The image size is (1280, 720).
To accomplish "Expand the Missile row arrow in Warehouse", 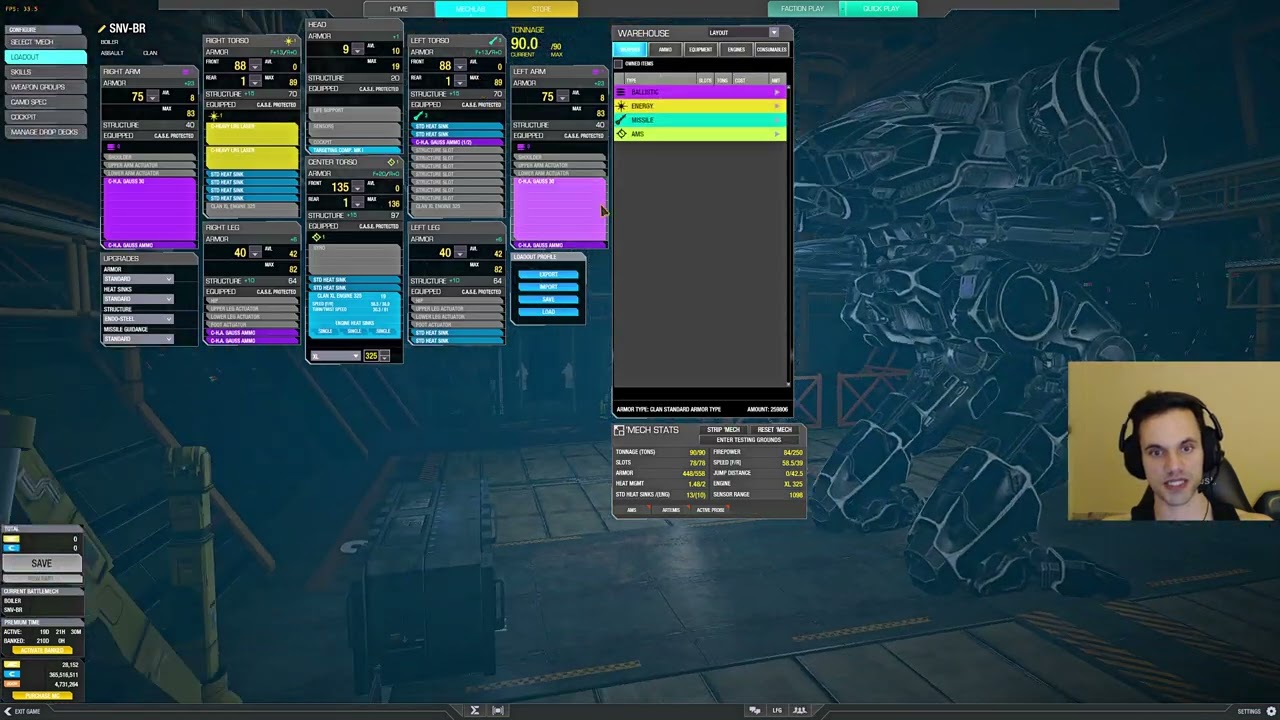I will click(x=777, y=120).
